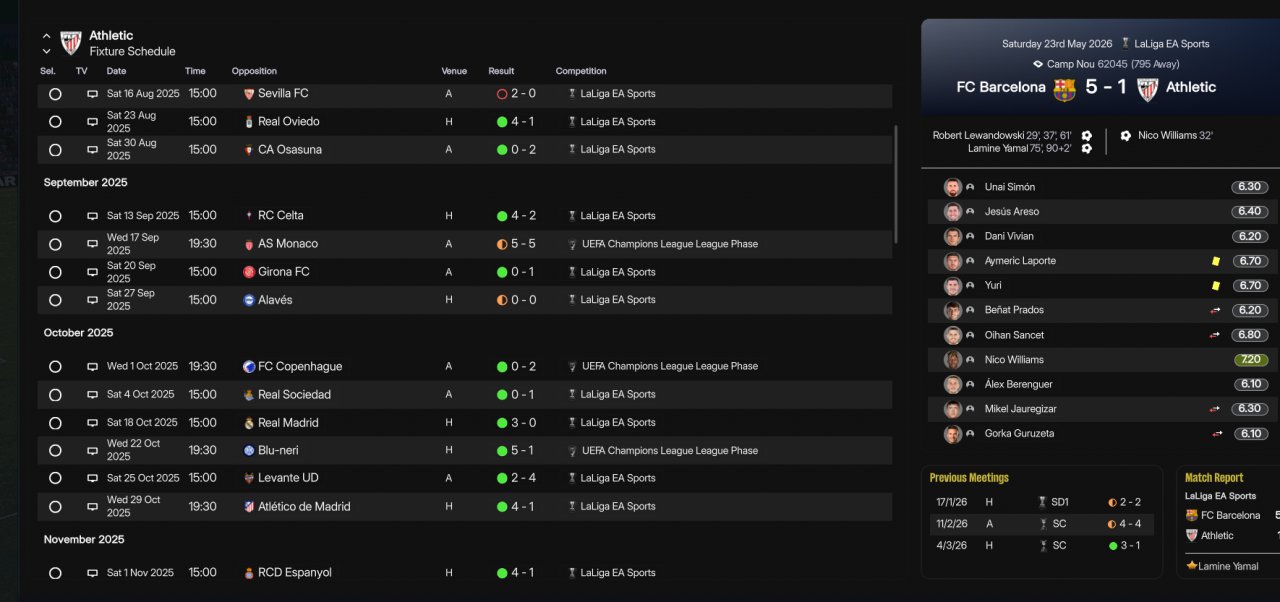Click the Real Sociedad club badge
Viewport: 1280px width, 602px height.
pos(249,395)
